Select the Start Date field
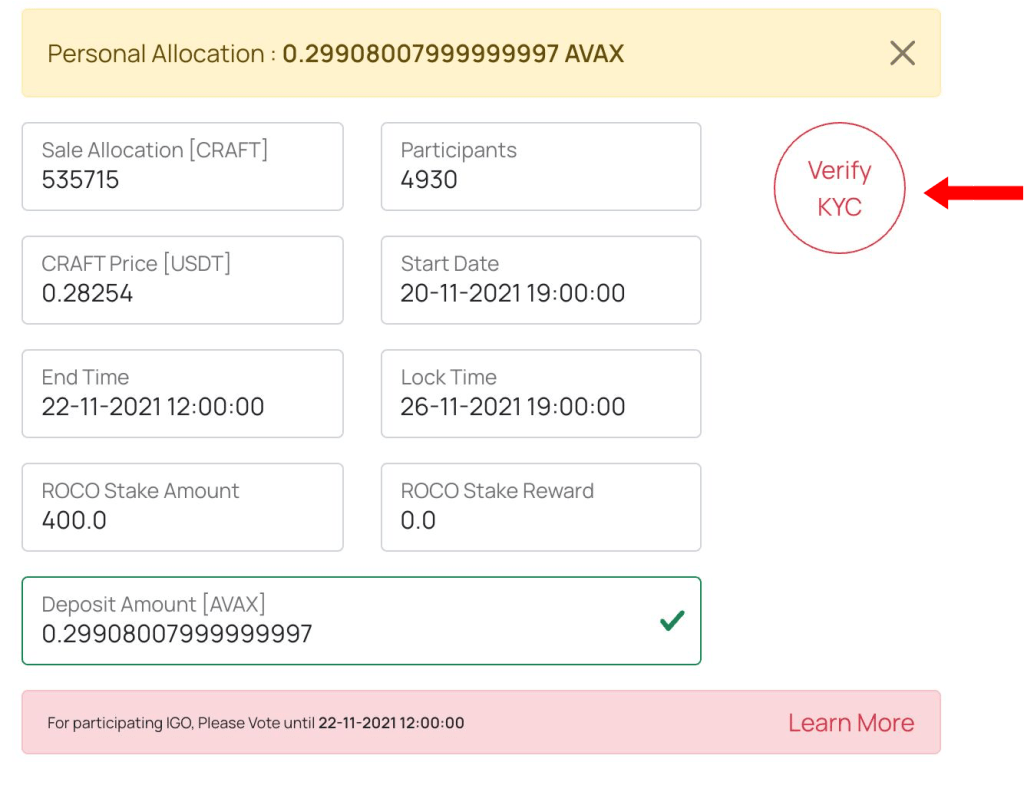Screen dimensions: 1024x795 [540, 280]
